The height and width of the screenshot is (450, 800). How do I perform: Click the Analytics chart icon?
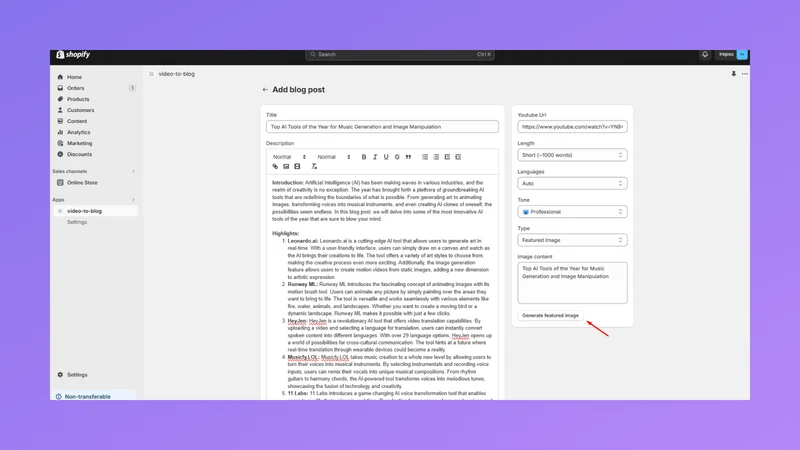[x=60, y=132]
